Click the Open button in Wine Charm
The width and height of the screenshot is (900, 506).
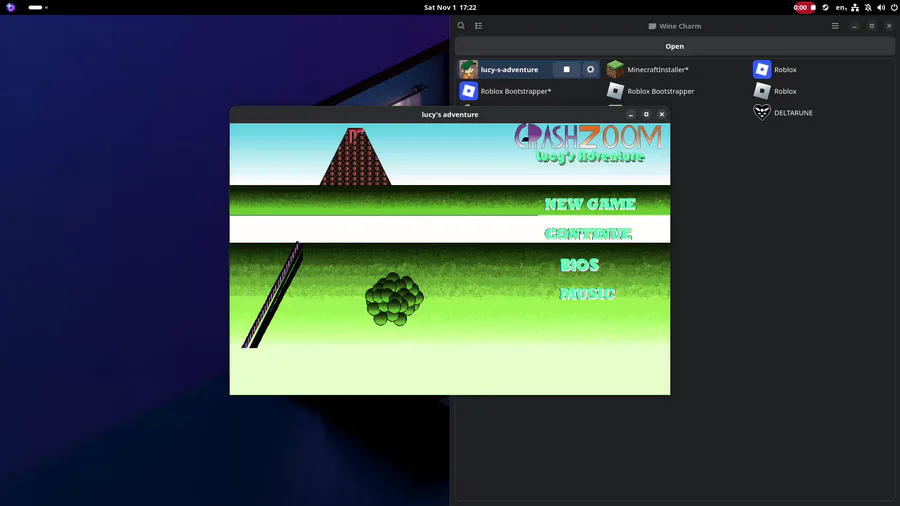click(x=674, y=46)
